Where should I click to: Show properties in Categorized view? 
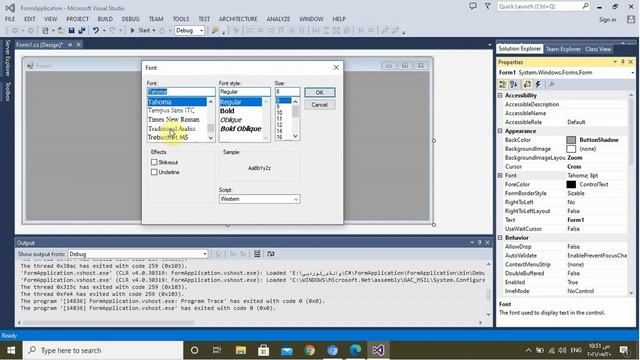503,84
